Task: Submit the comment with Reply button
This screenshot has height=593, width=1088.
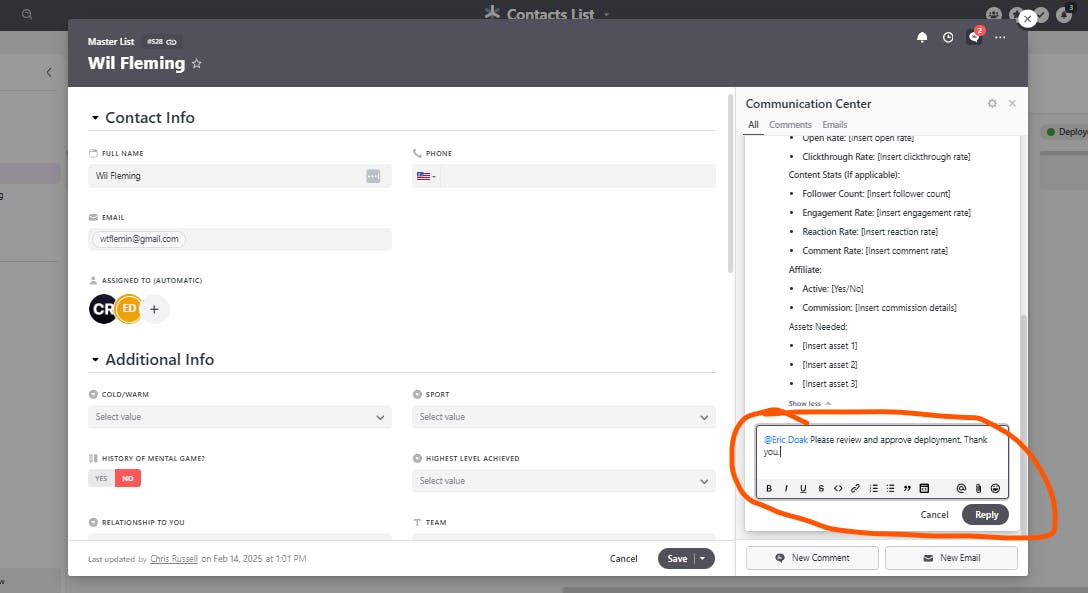Action: 985,515
